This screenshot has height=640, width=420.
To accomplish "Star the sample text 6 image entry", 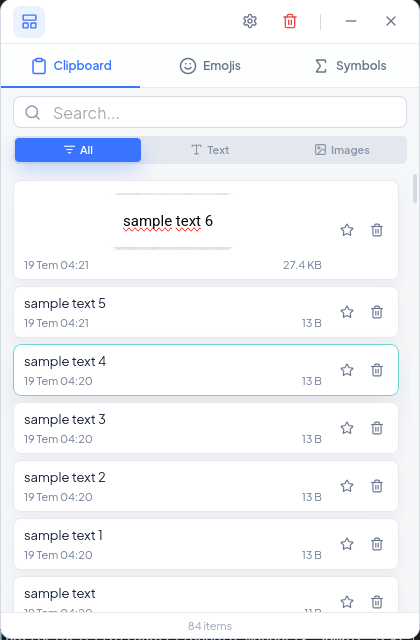I will 347,230.
